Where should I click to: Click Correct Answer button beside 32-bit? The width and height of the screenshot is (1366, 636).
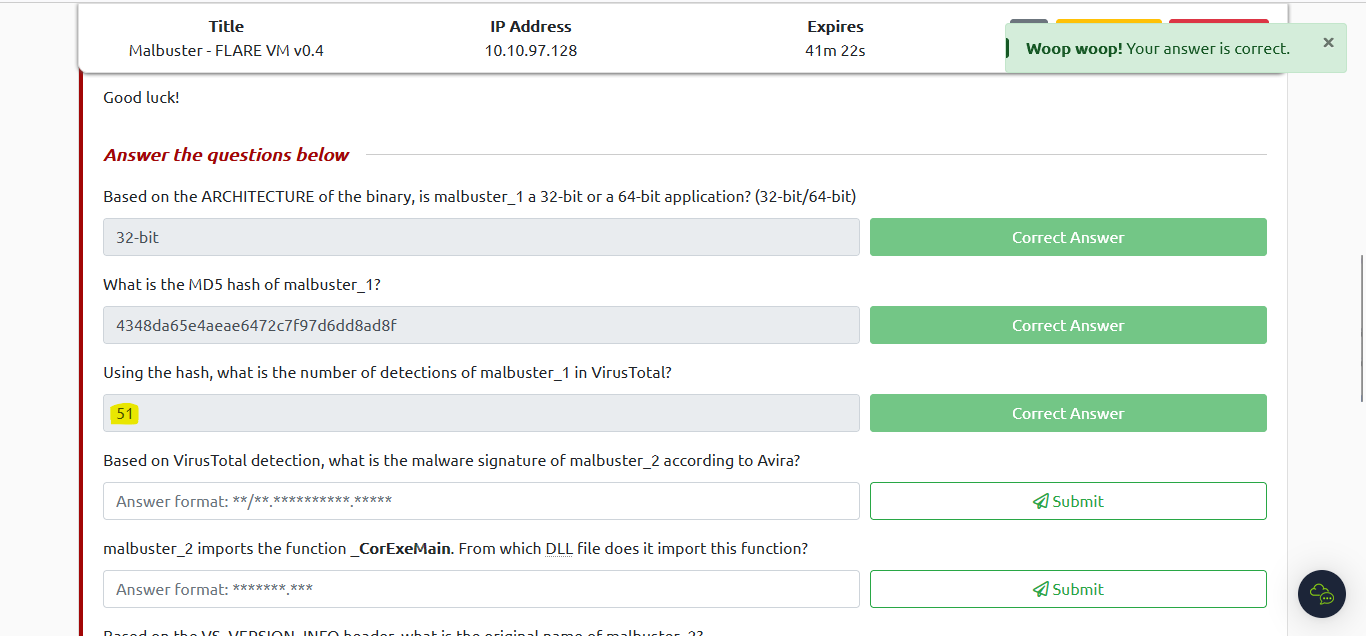point(1068,237)
